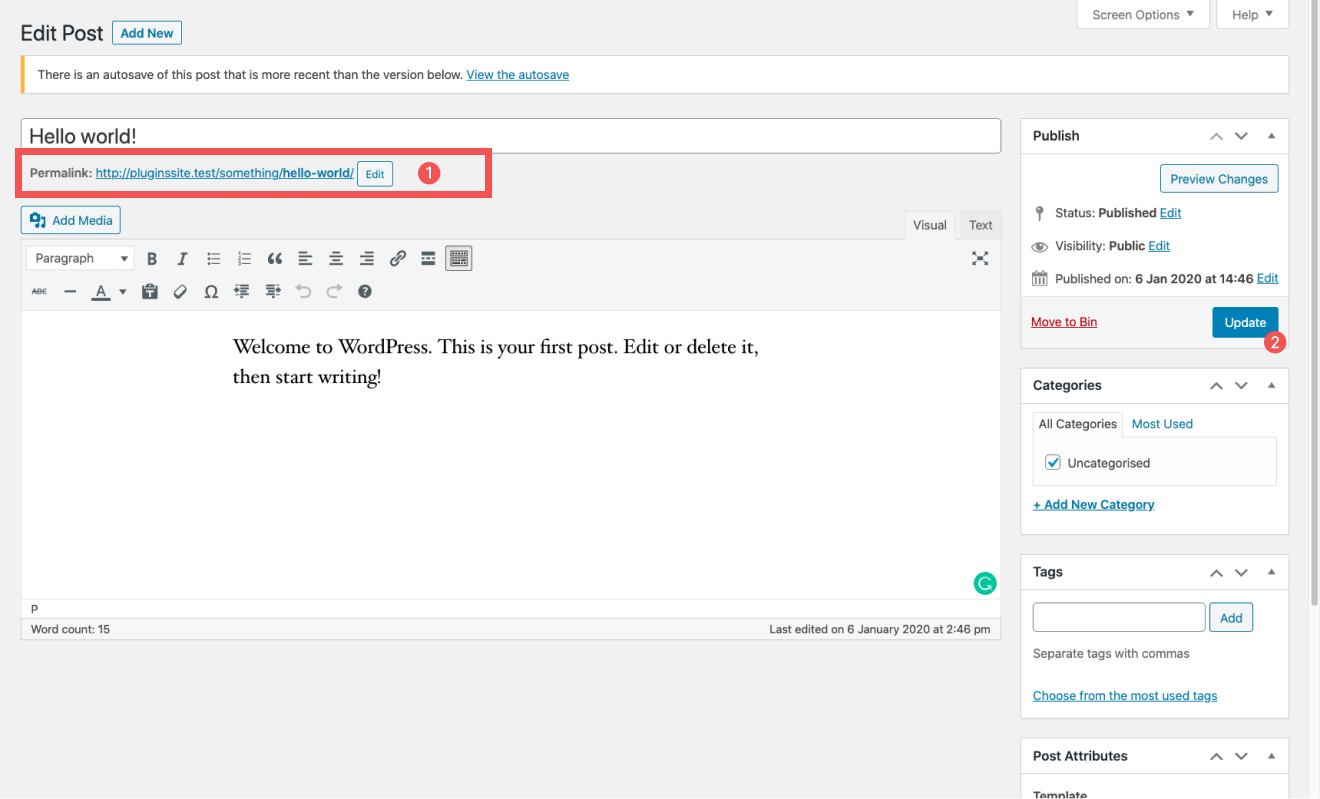Apply text colour with the A icon
Viewport: 1320px width, 799px height.
[x=100, y=291]
